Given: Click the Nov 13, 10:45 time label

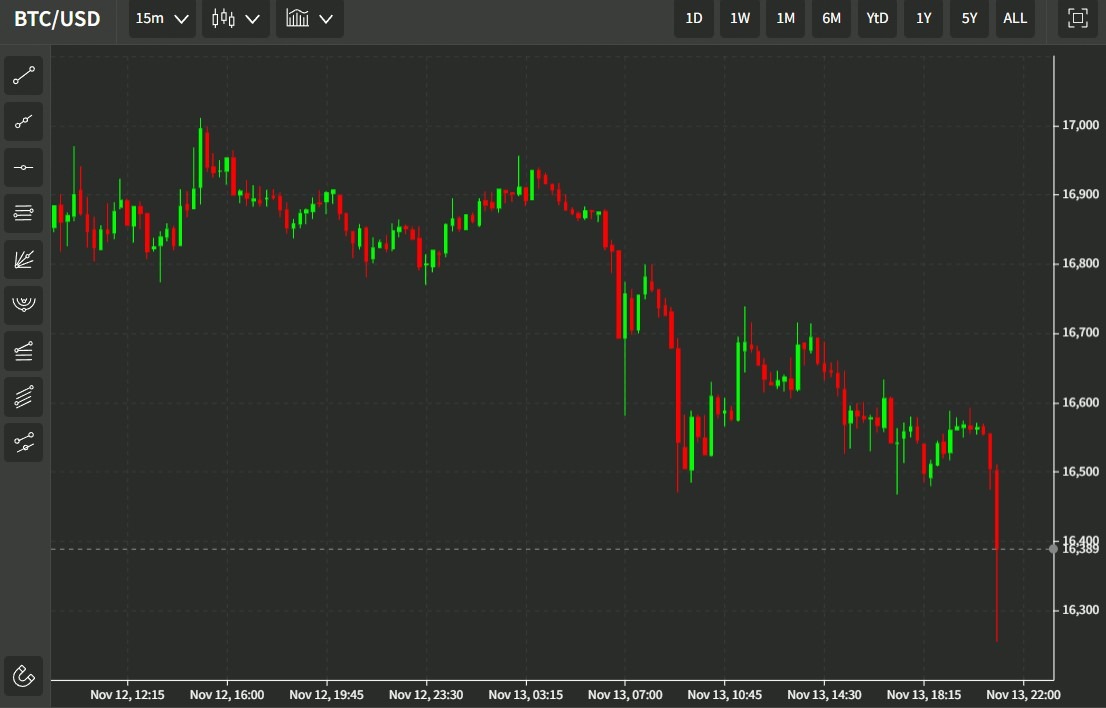Looking at the screenshot, I should [724, 695].
